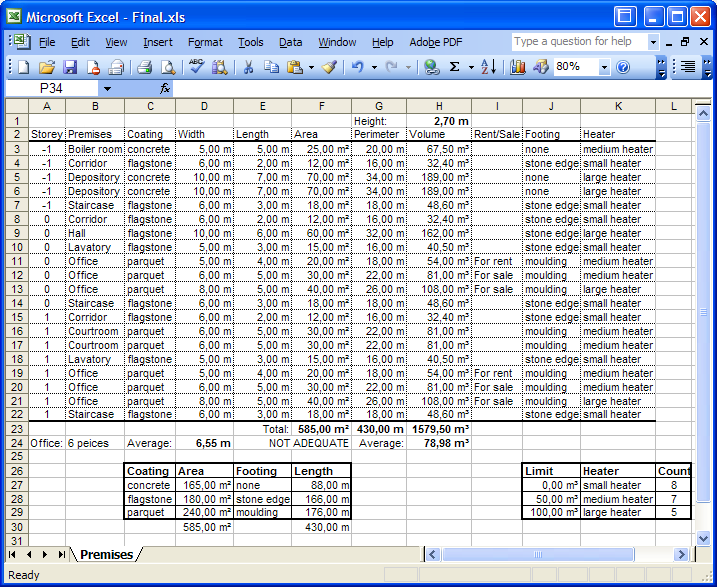Insert a hyperlink with the globe icon

[x=431, y=68]
